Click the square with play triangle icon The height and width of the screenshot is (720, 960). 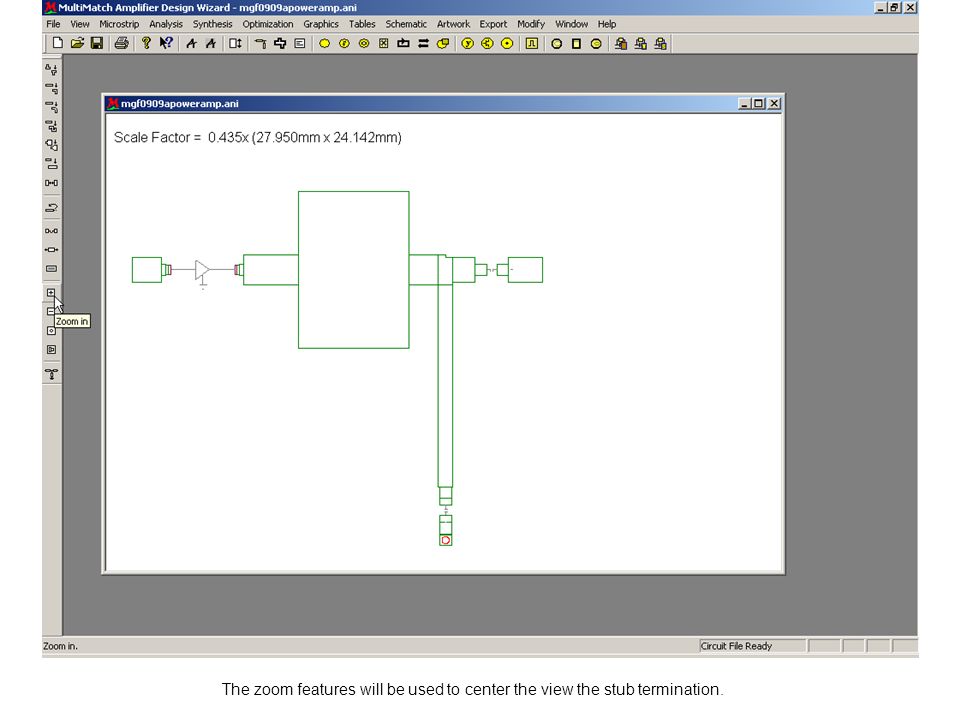[51, 350]
